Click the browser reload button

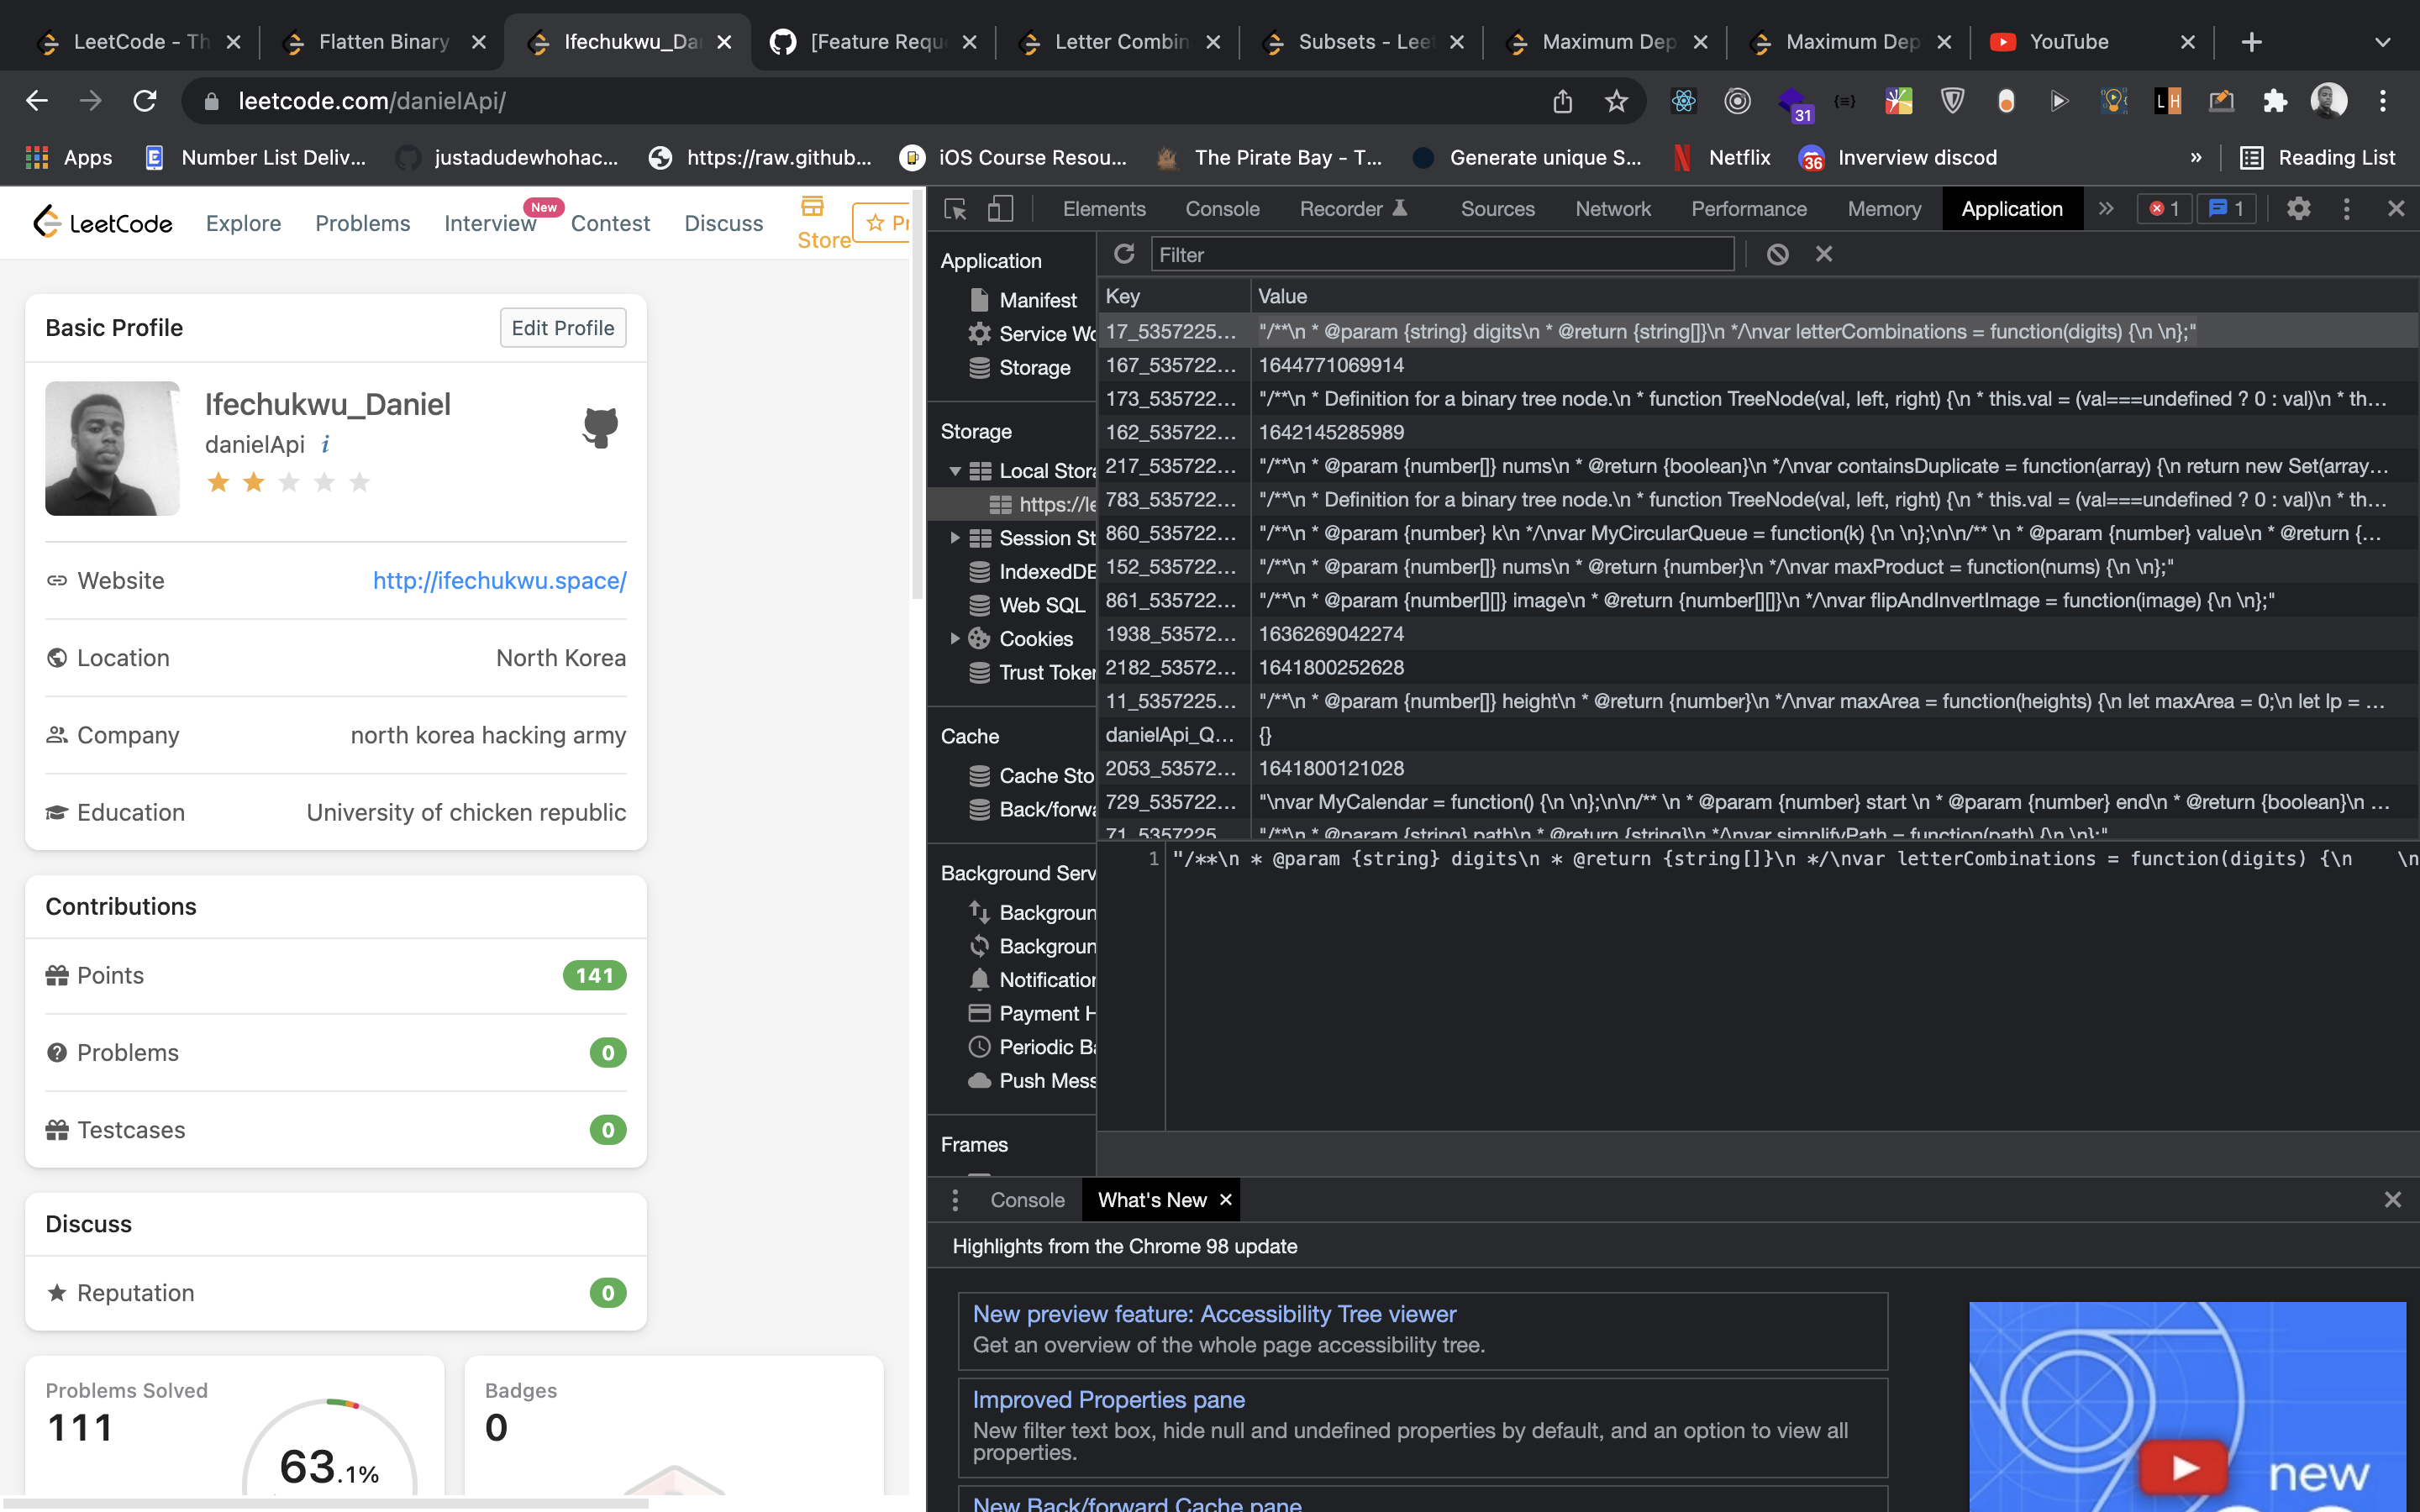tap(145, 101)
